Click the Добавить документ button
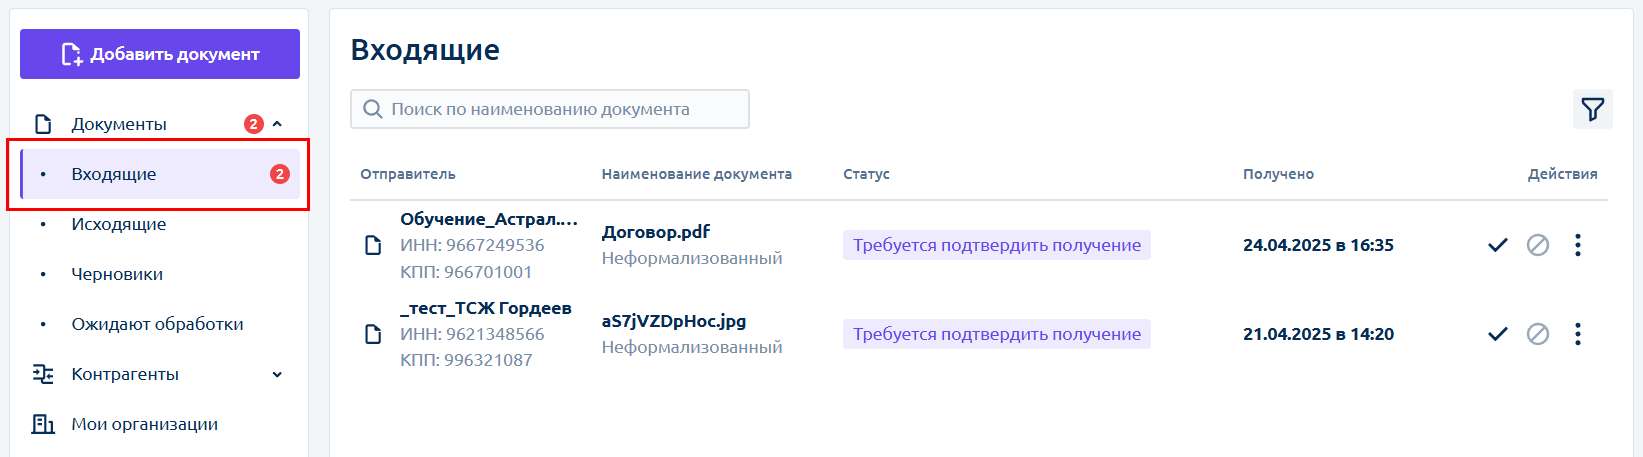1643x457 pixels. pyautogui.click(x=160, y=54)
